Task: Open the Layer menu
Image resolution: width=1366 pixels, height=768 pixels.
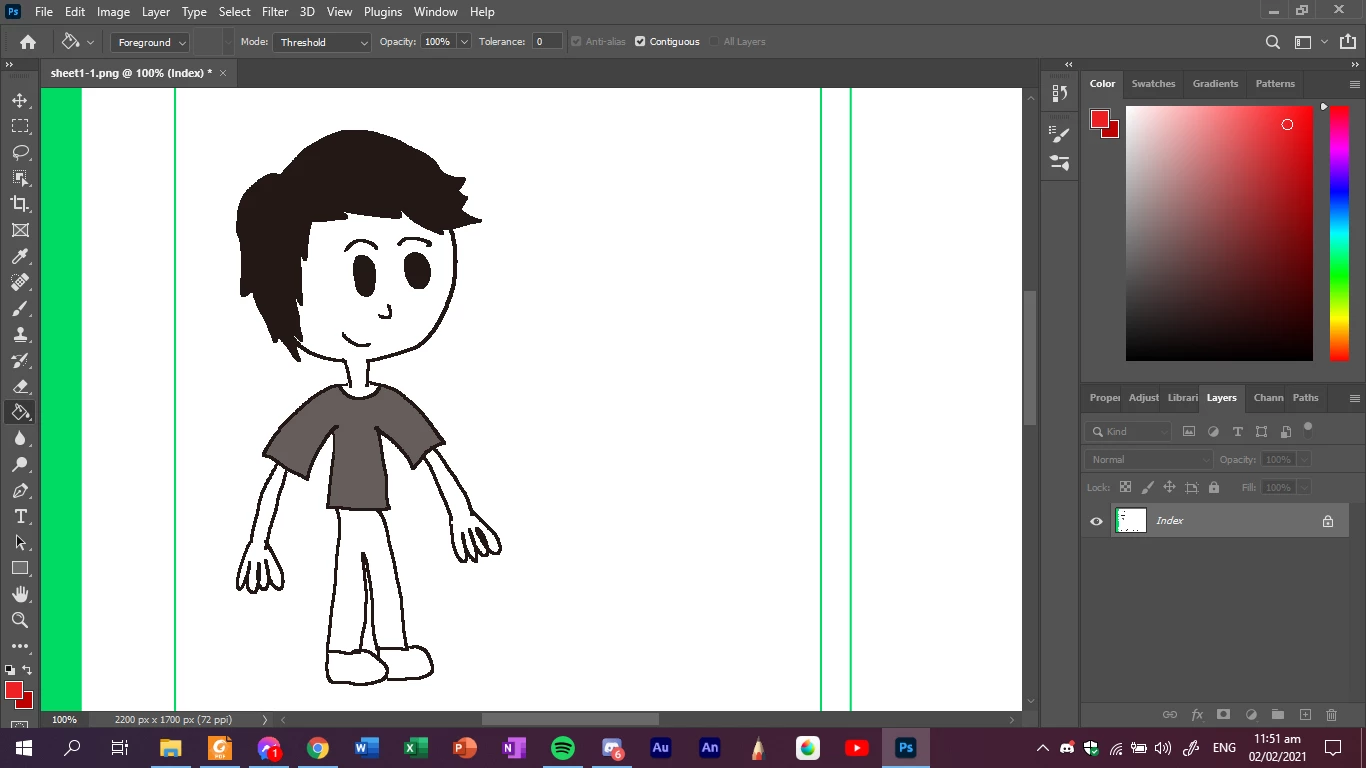Action: [x=155, y=12]
